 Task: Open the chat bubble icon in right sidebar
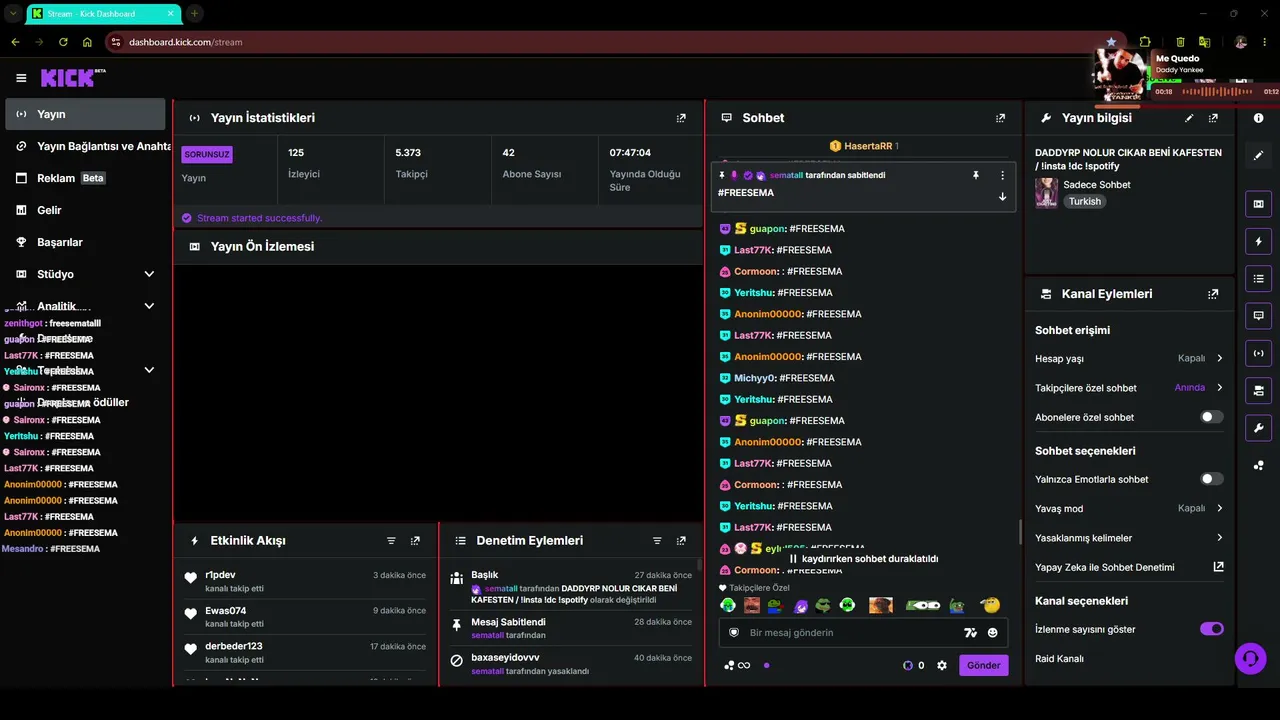[1258, 315]
